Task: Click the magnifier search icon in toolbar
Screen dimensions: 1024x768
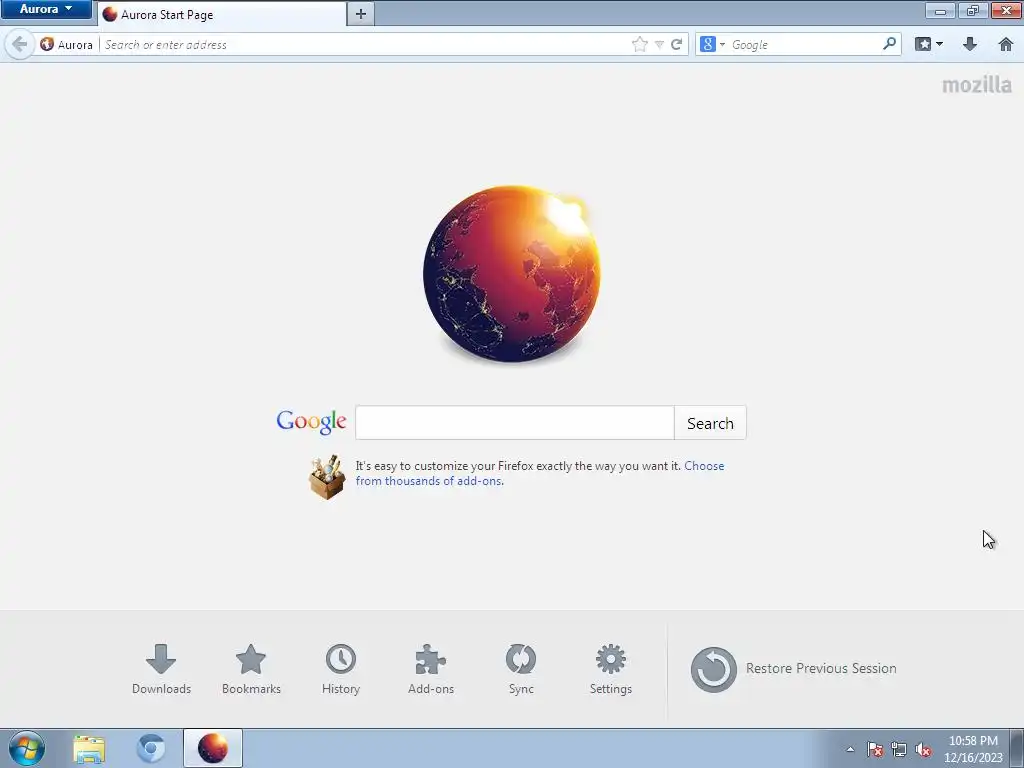Action: (889, 44)
